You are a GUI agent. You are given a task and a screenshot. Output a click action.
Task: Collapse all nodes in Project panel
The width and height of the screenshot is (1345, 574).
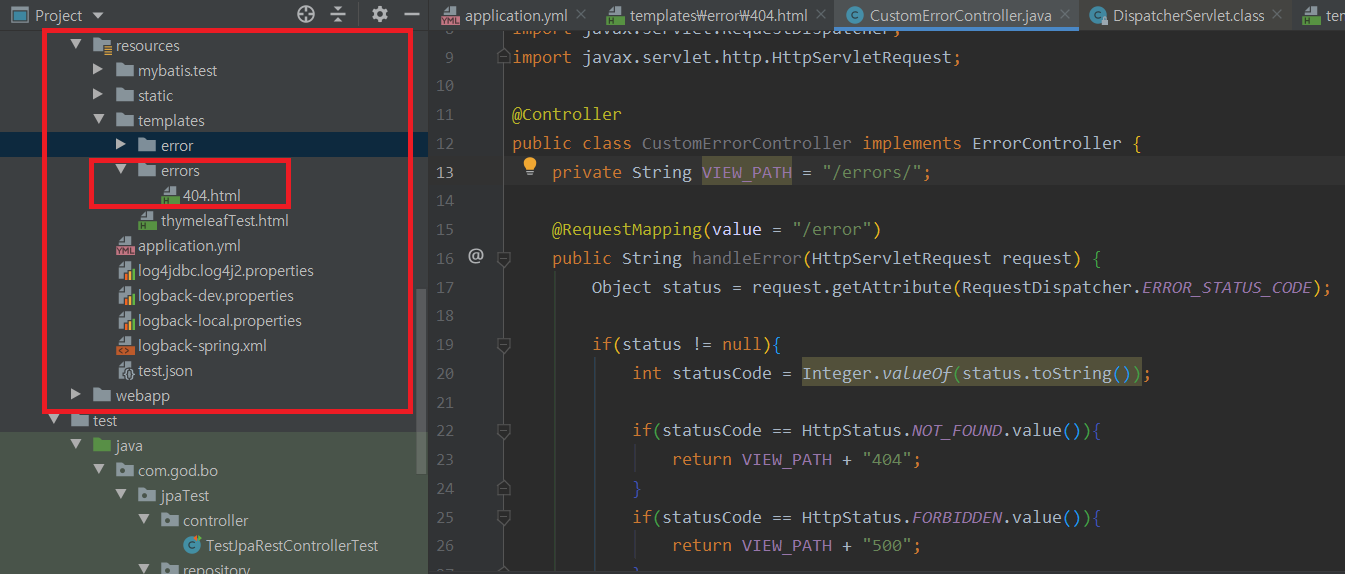pos(338,15)
